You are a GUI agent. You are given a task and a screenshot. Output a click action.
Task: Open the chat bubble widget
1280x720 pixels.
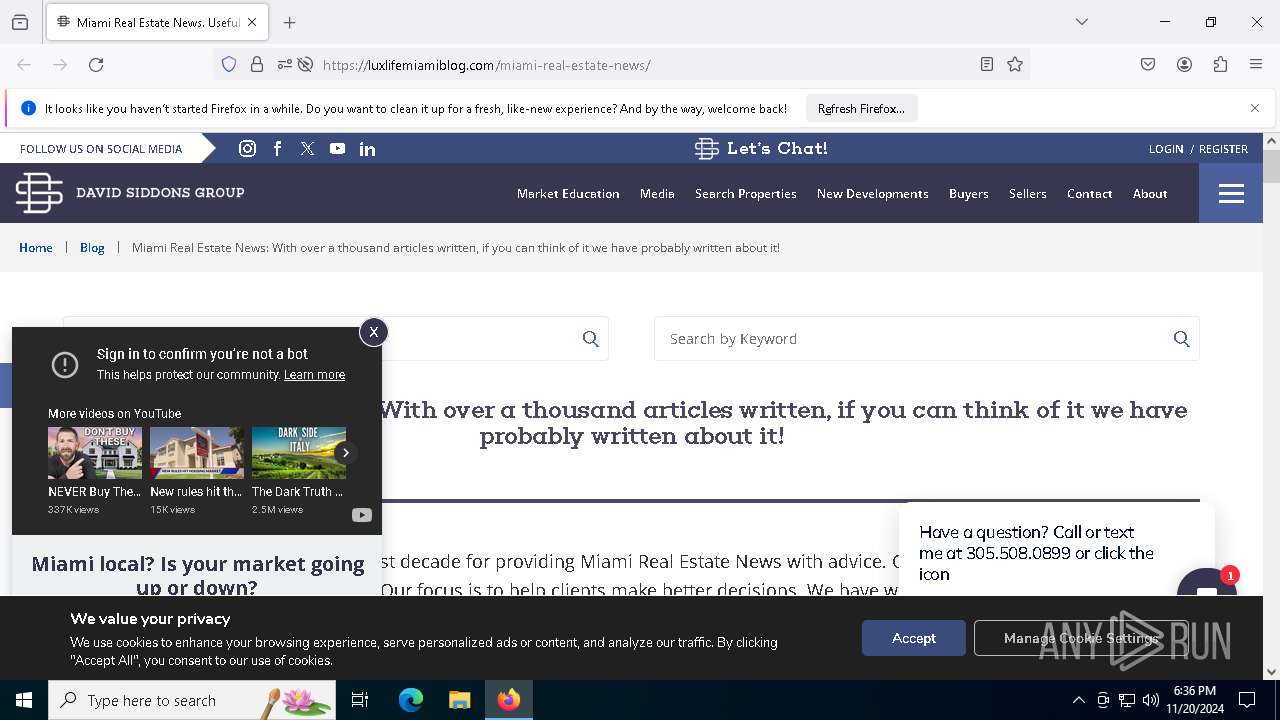(x=1207, y=583)
